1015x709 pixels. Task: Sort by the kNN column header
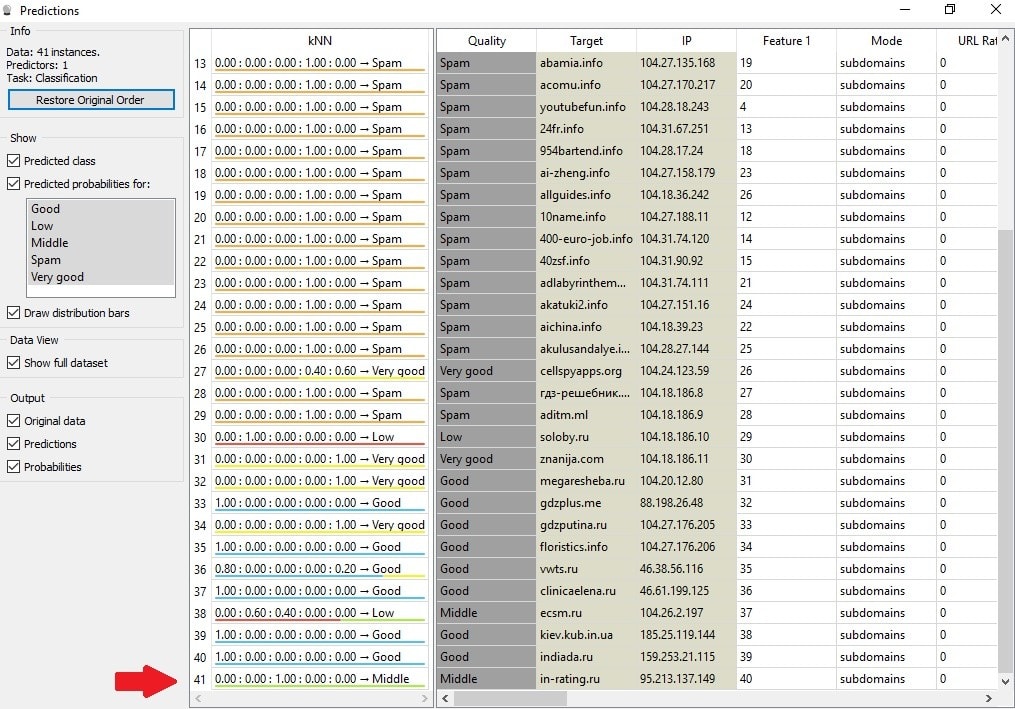coord(320,41)
